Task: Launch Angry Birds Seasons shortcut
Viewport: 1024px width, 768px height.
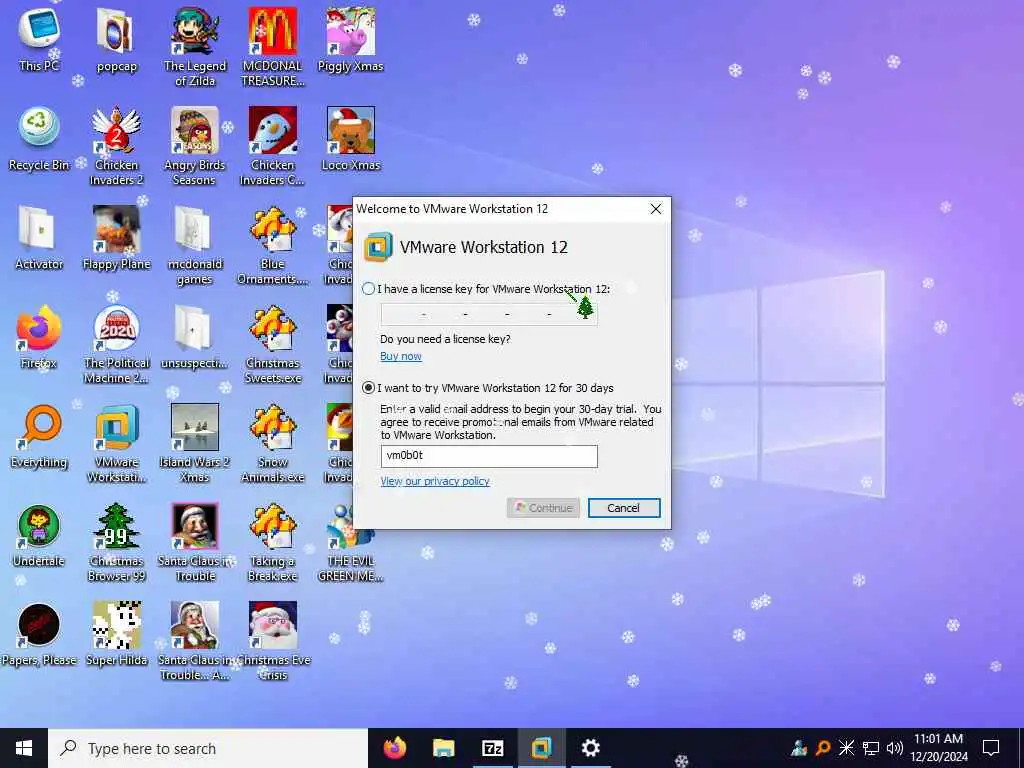Action: coord(195,146)
